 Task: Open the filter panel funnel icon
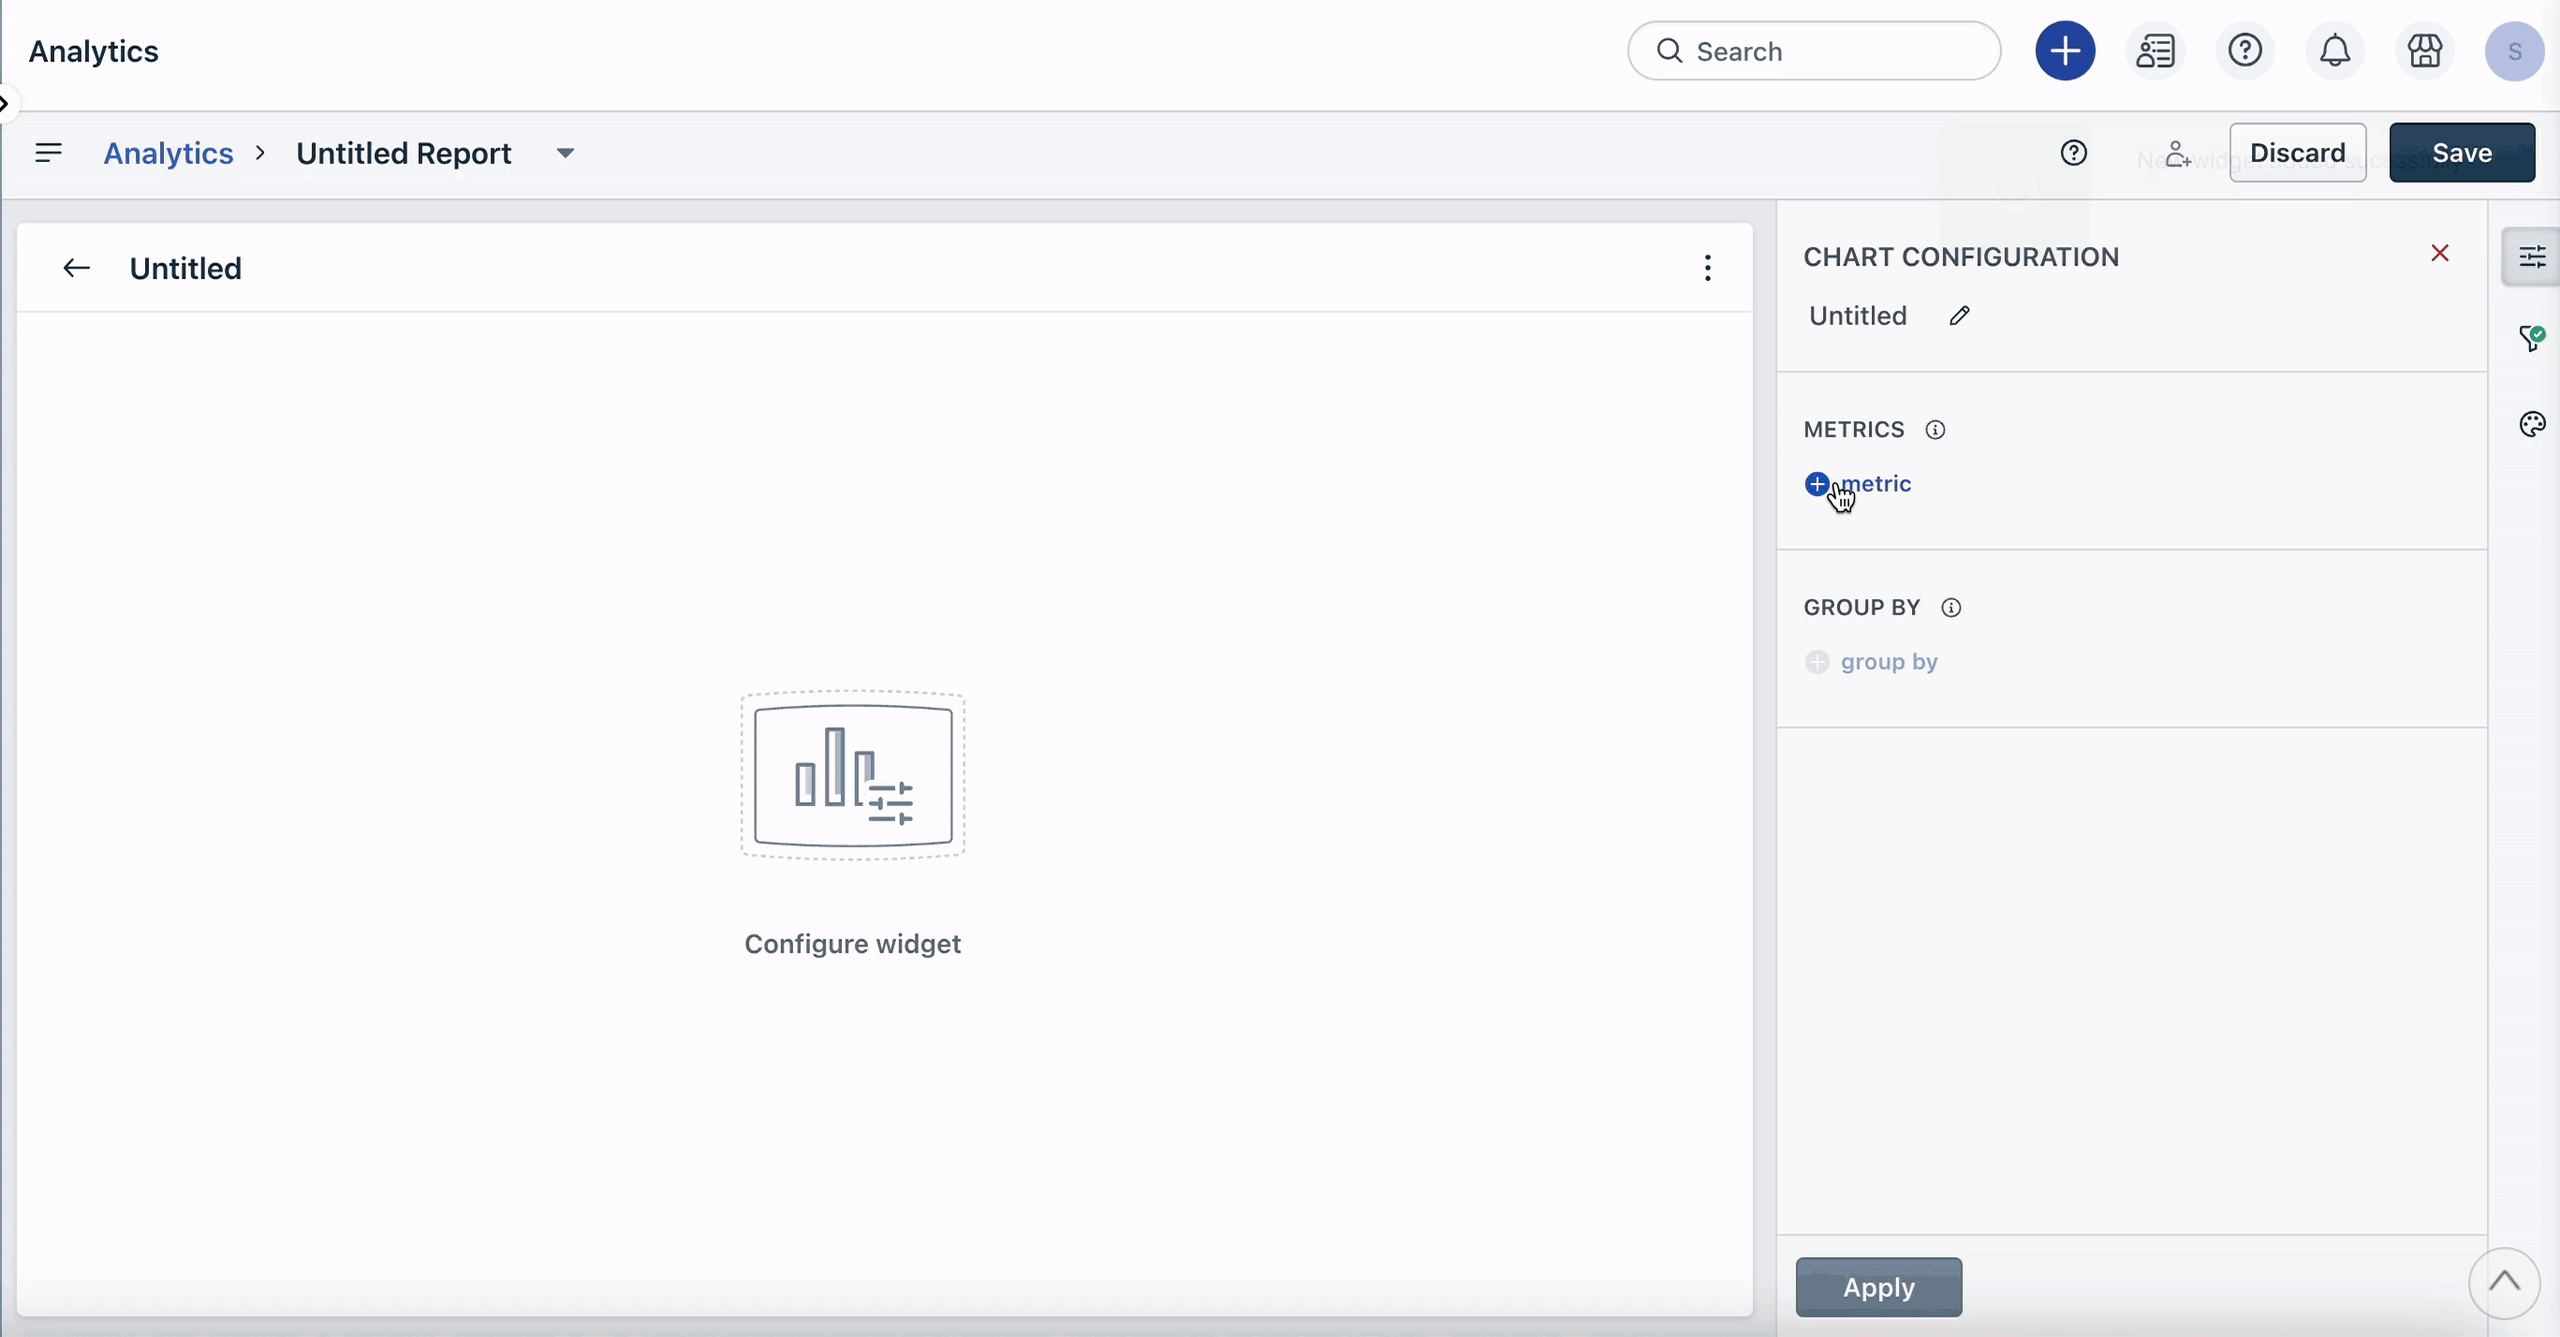(2531, 339)
